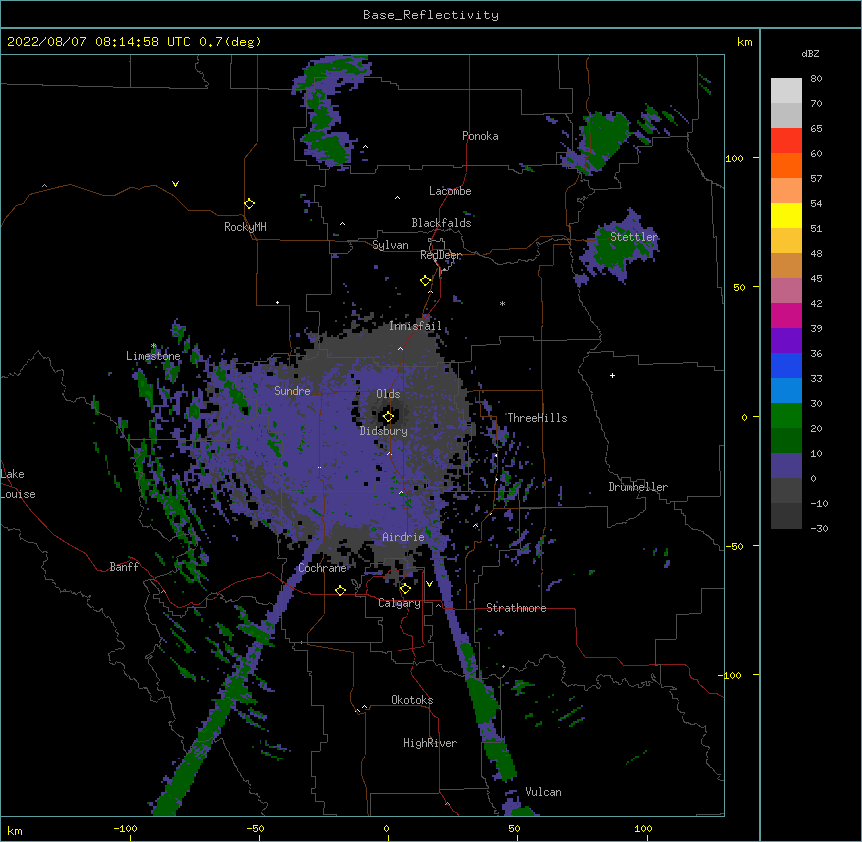Click the white asterisk marker east of Innisfail
The width and height of the screenshot is (862, 842).
(502, 303)
